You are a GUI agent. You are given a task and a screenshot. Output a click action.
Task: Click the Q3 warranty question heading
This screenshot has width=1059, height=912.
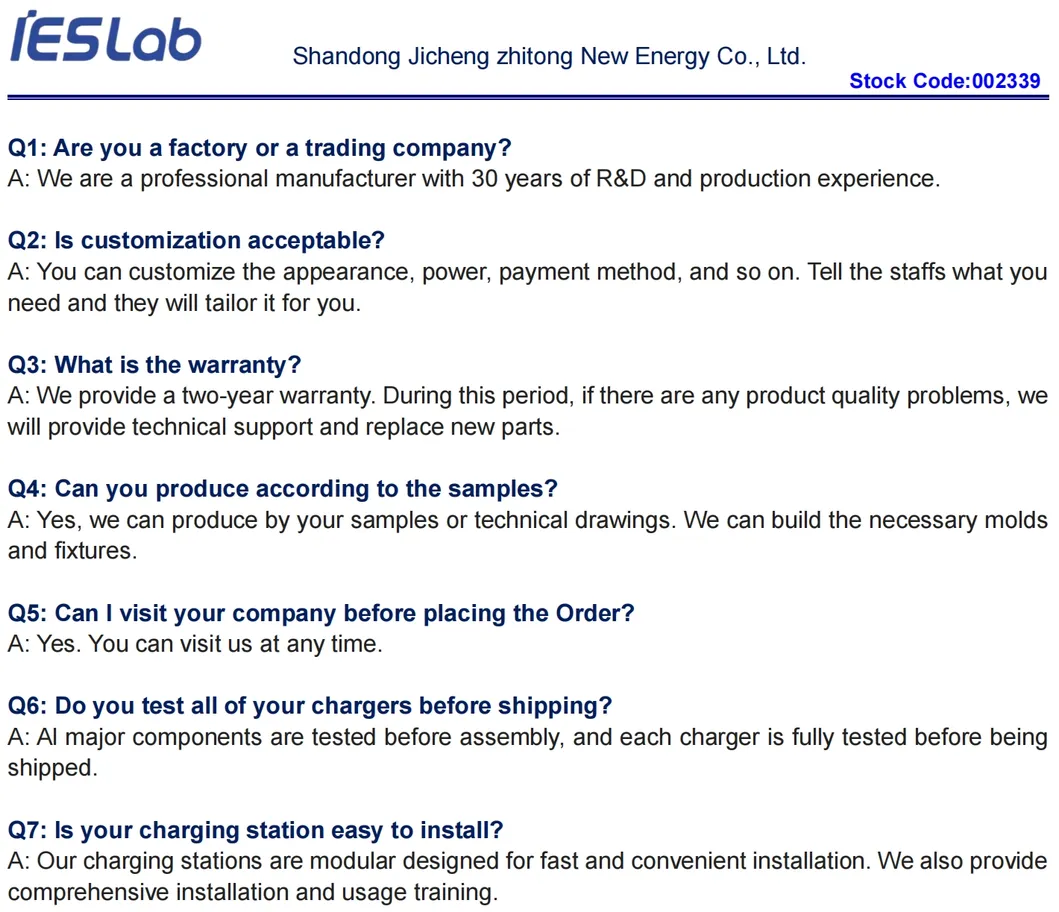(154, 365)
